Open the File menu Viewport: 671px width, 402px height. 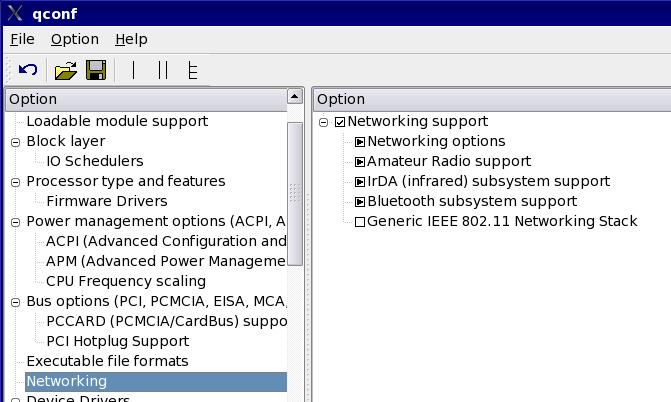tap(22, 39)
